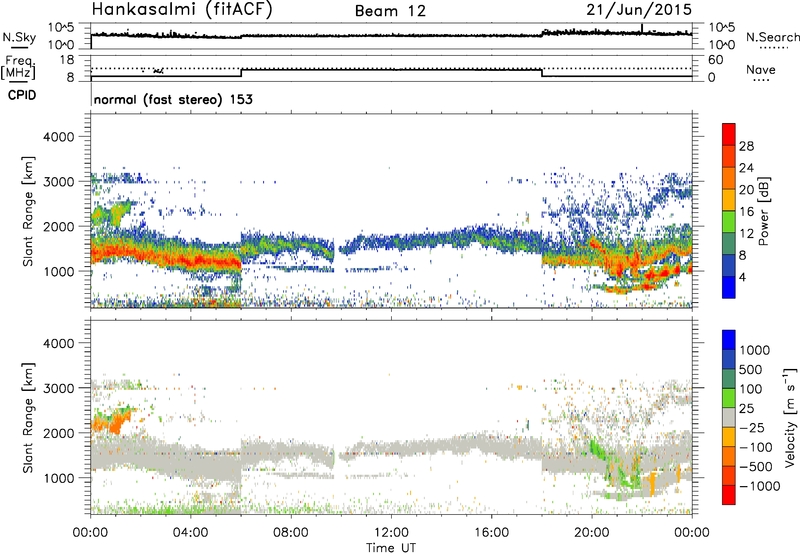Click the '-1000' velocity colorbar value

[x=760, y=486]
